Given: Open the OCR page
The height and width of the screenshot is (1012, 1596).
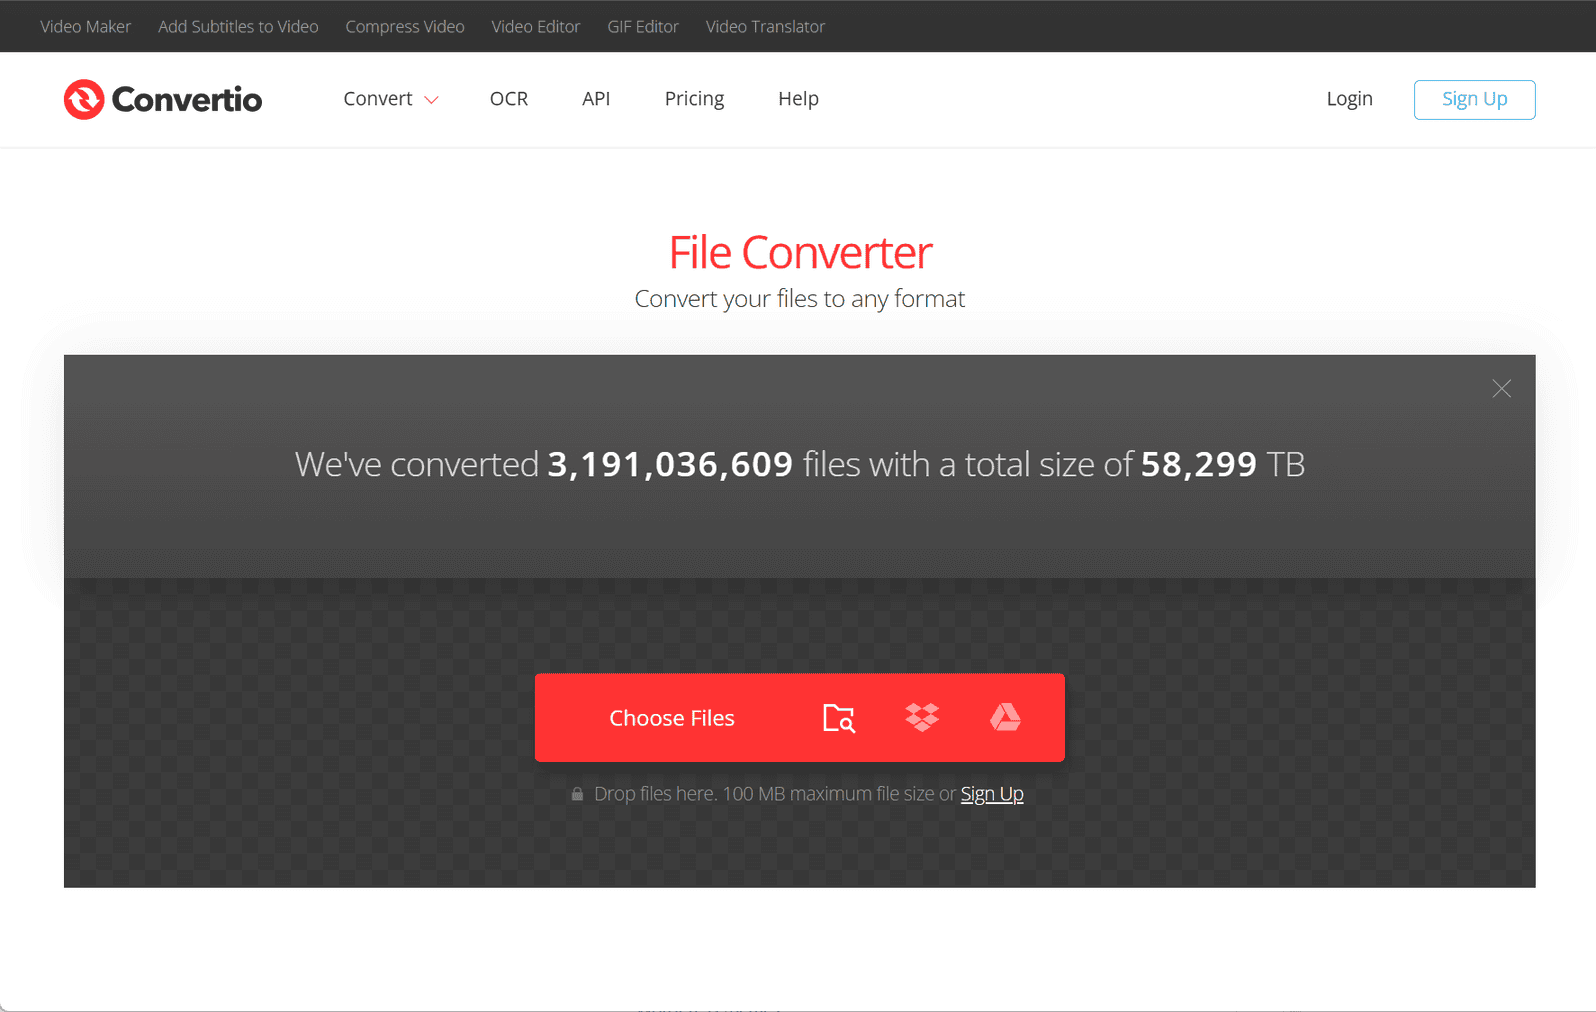Looking at the screenshot, I should [x=509, y=99].
